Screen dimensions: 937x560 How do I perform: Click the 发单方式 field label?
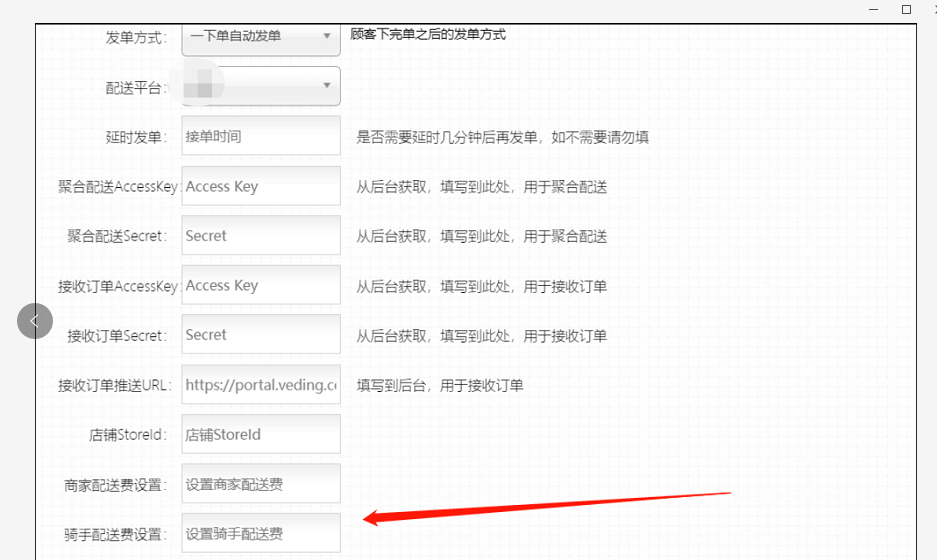tap(136, 37)
